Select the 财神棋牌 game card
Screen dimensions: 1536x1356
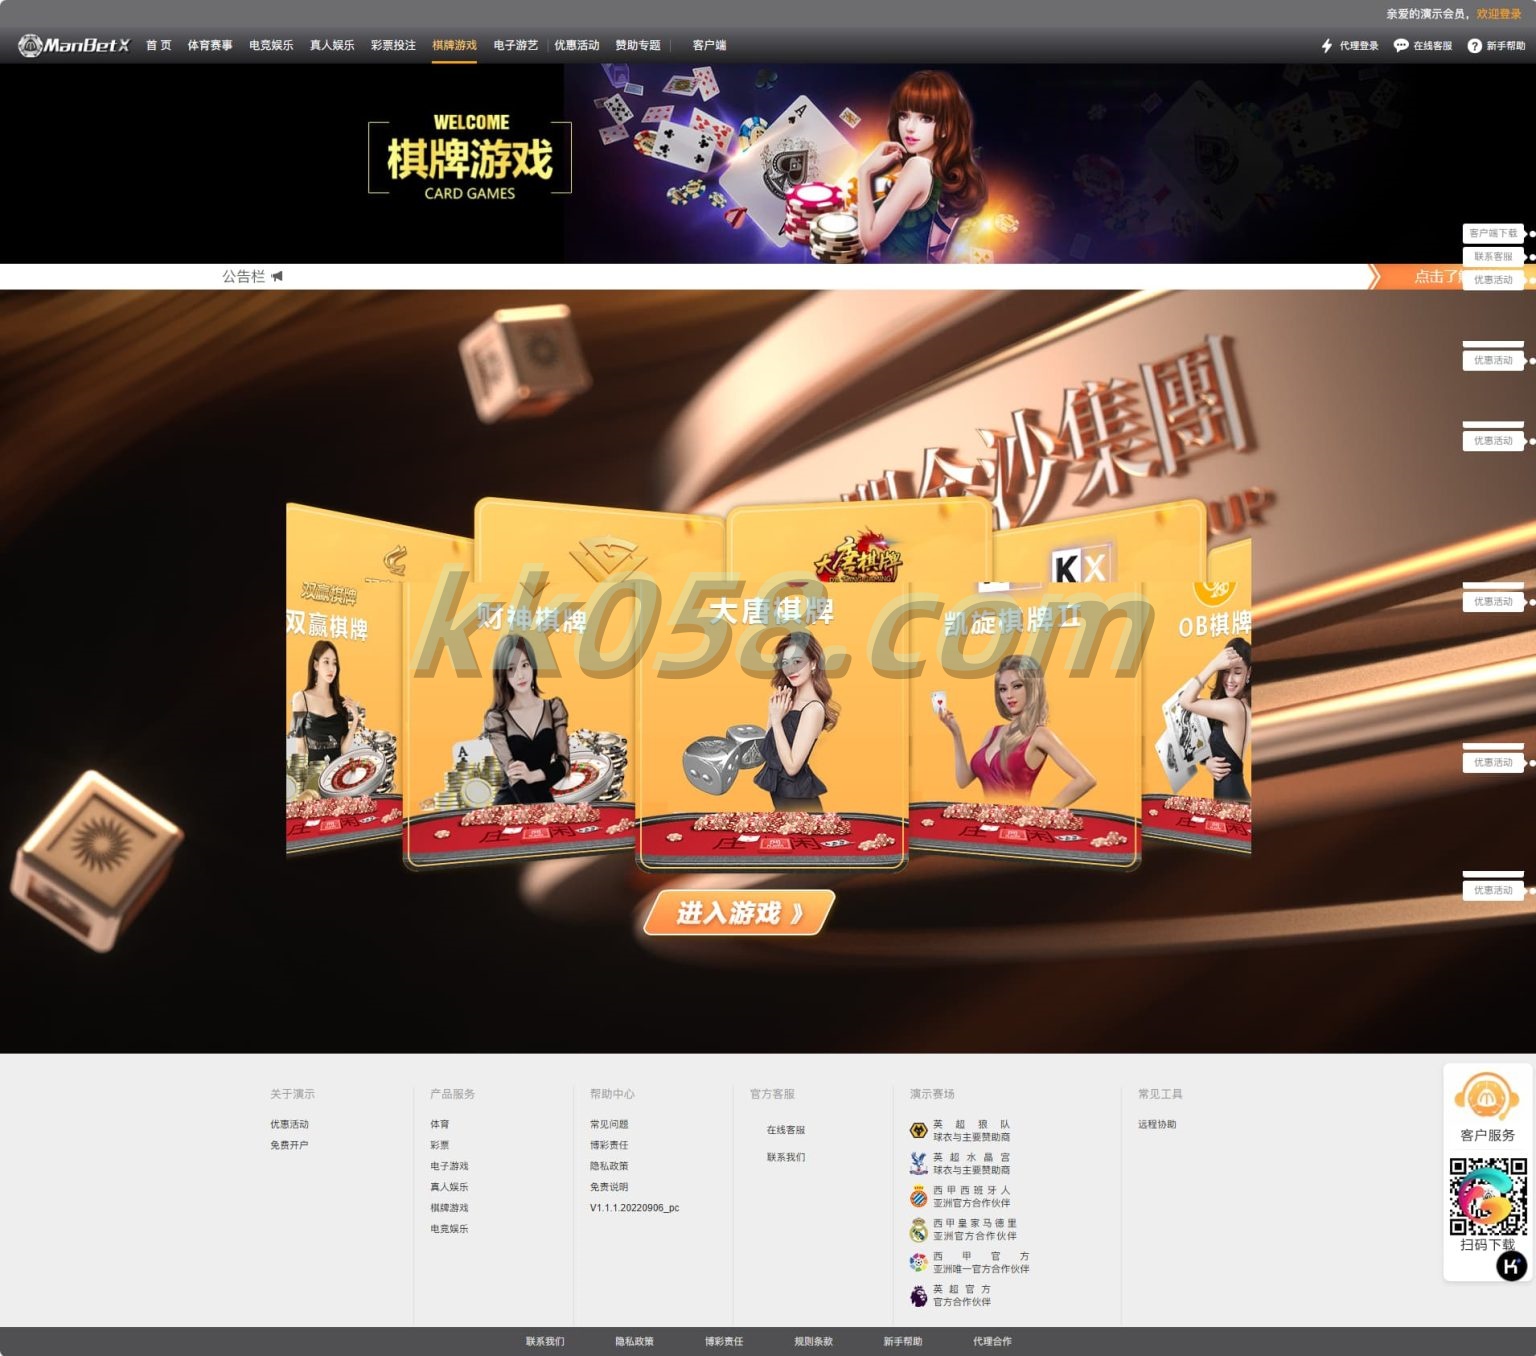pos(519,720)
